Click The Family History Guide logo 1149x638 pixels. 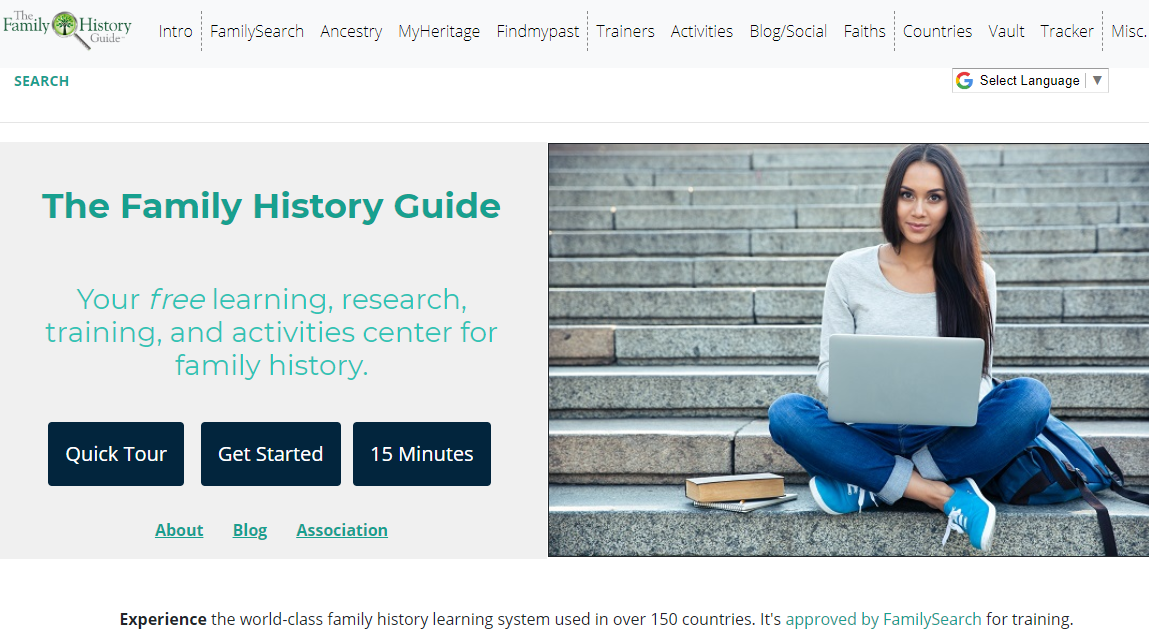[67, 29]
